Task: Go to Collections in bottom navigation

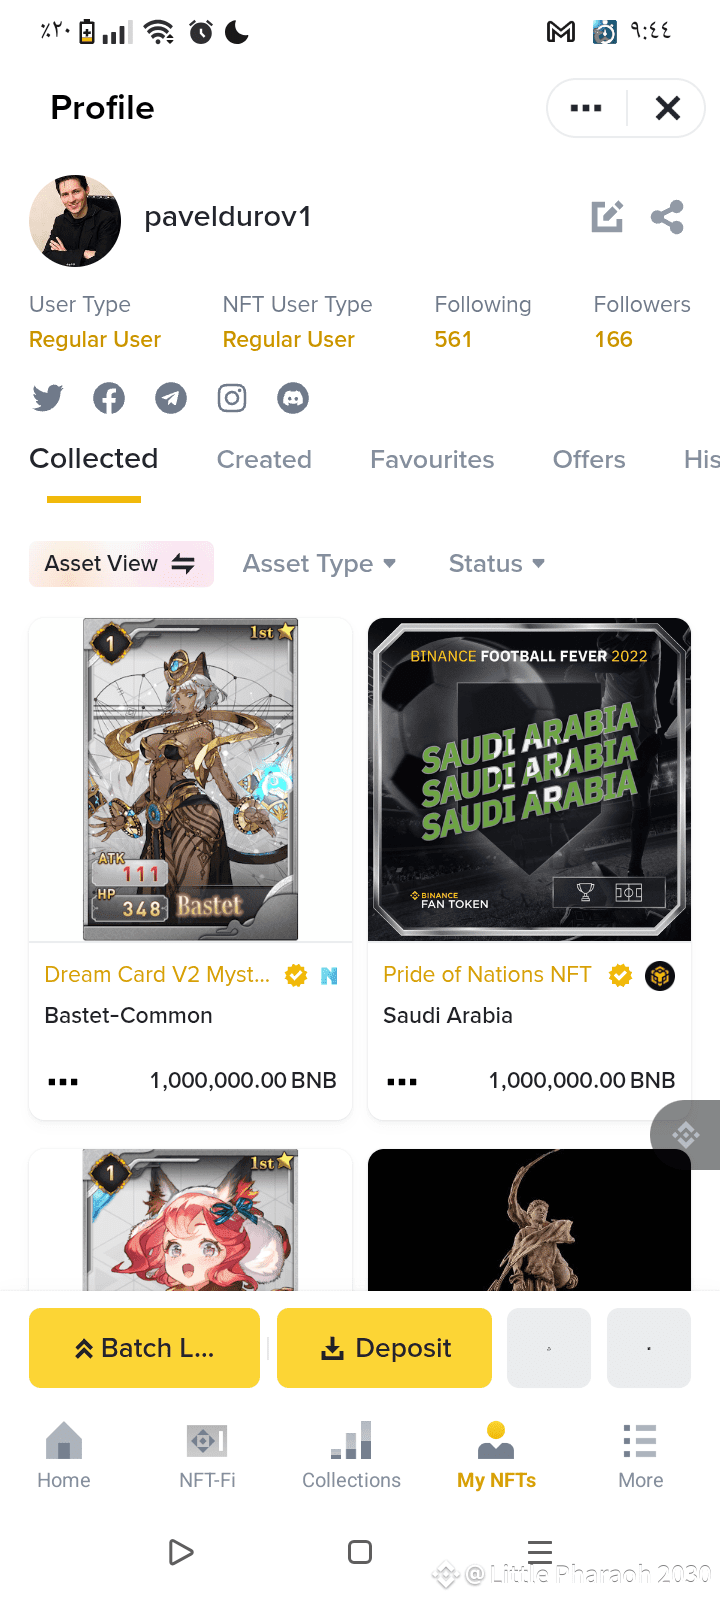Action: (x=351, y=1455)
